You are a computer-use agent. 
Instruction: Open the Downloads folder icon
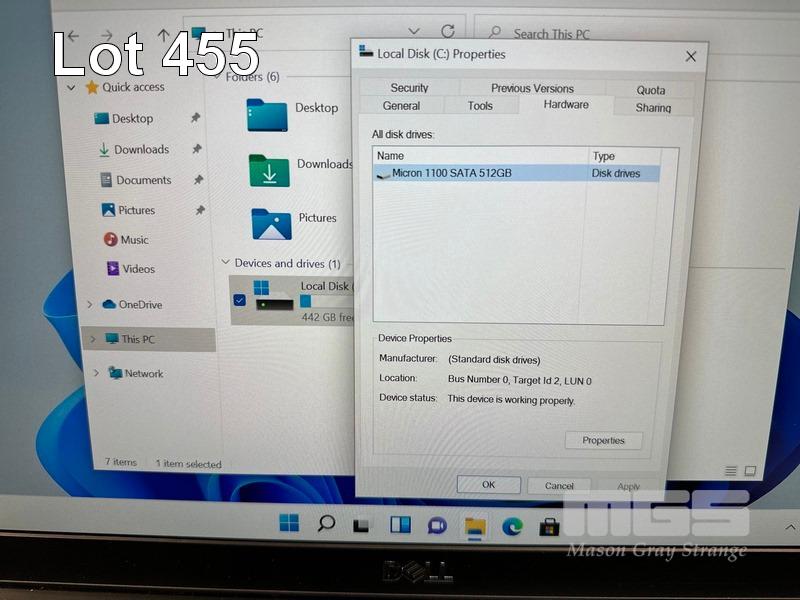[269, 170]
